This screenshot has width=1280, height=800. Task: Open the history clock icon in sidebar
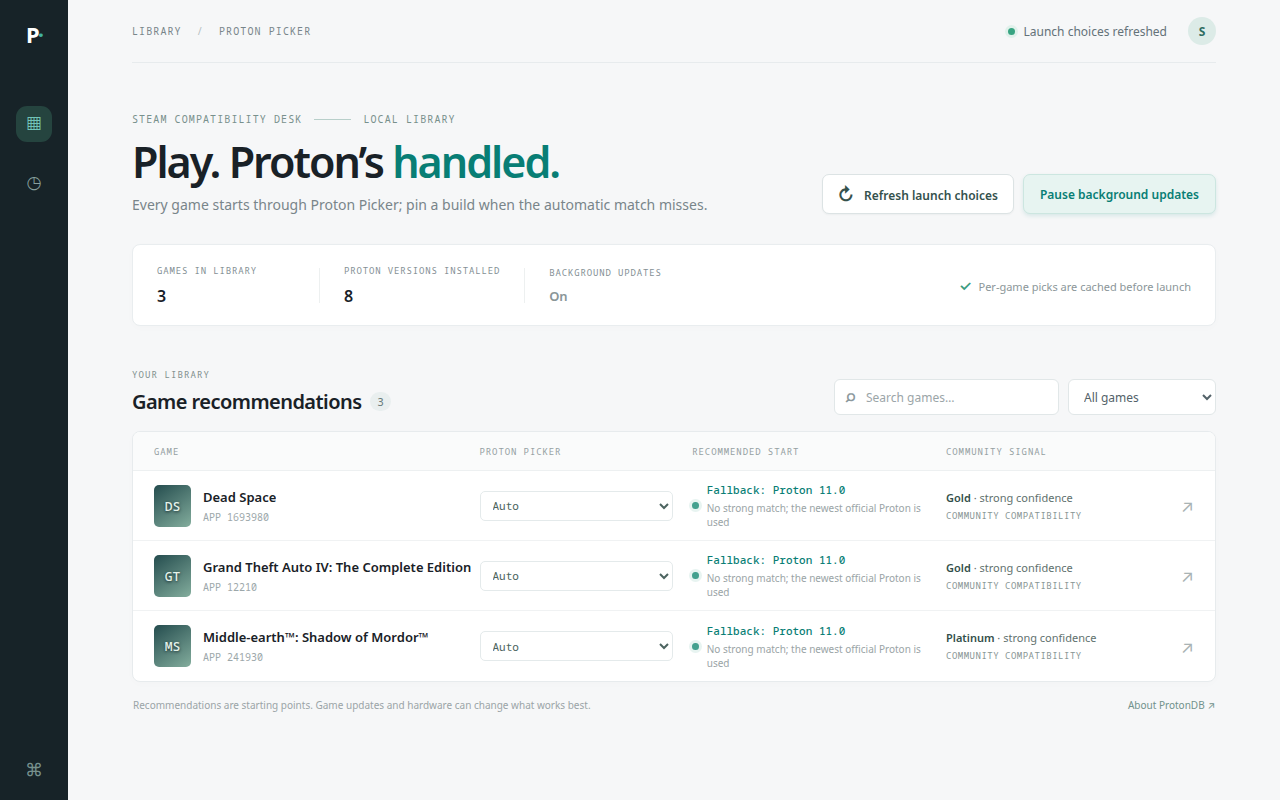click(x=34, y=184)
